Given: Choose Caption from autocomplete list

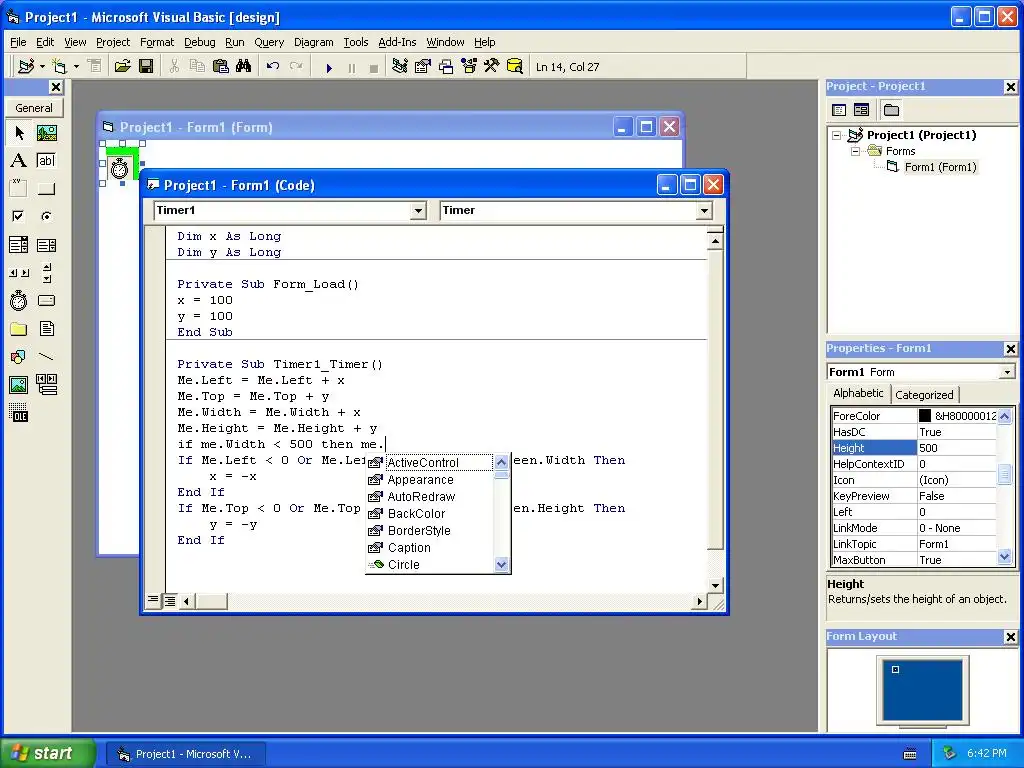Looking at the screenshot, I should pyautogui.click(x=409, y=547).
